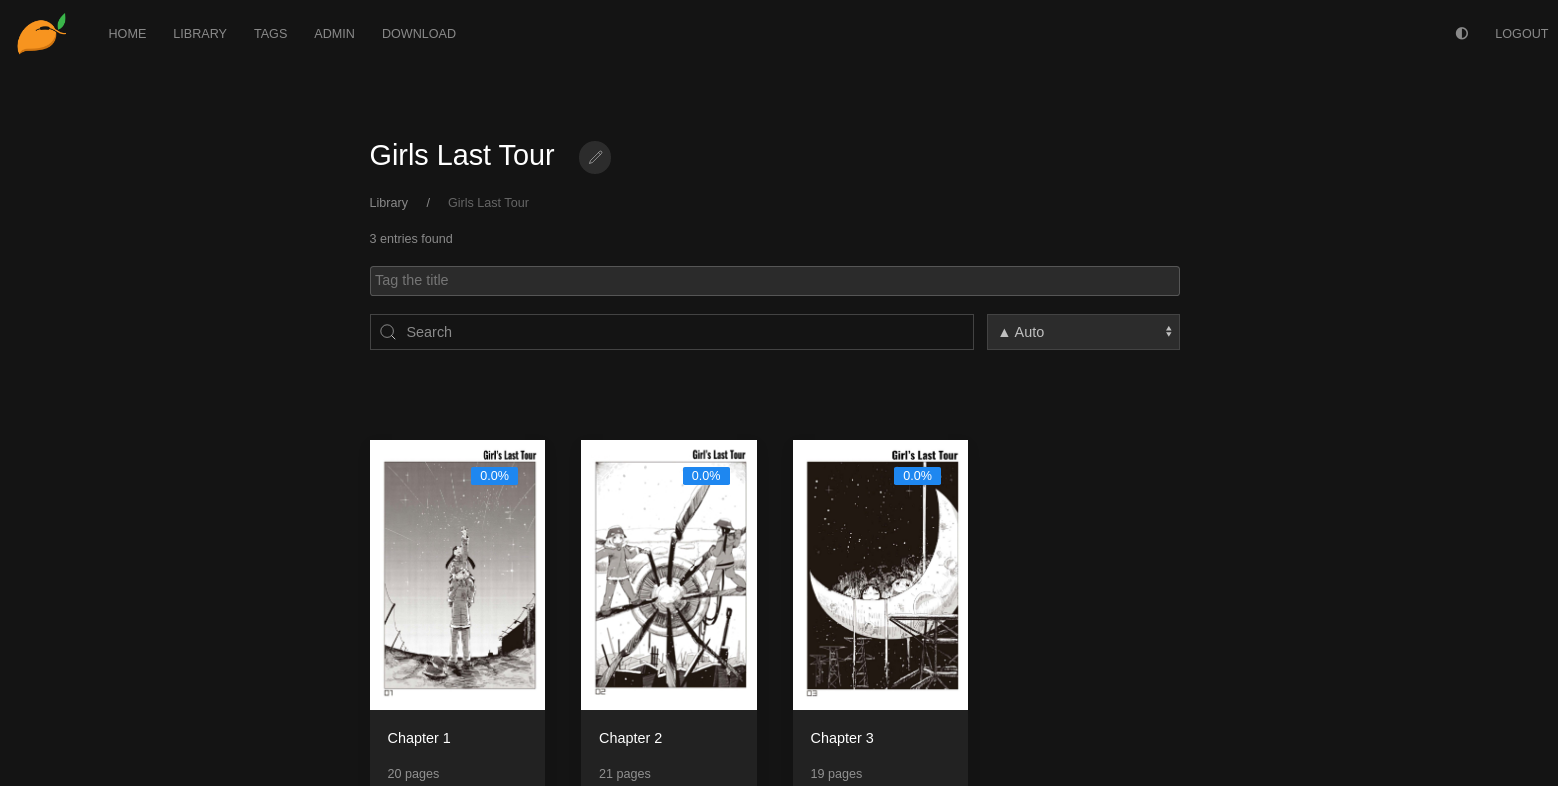Viewport: 1558px width, 786px height.
Task: Log out using the Logout link
Action: (x=1521, y=33)
